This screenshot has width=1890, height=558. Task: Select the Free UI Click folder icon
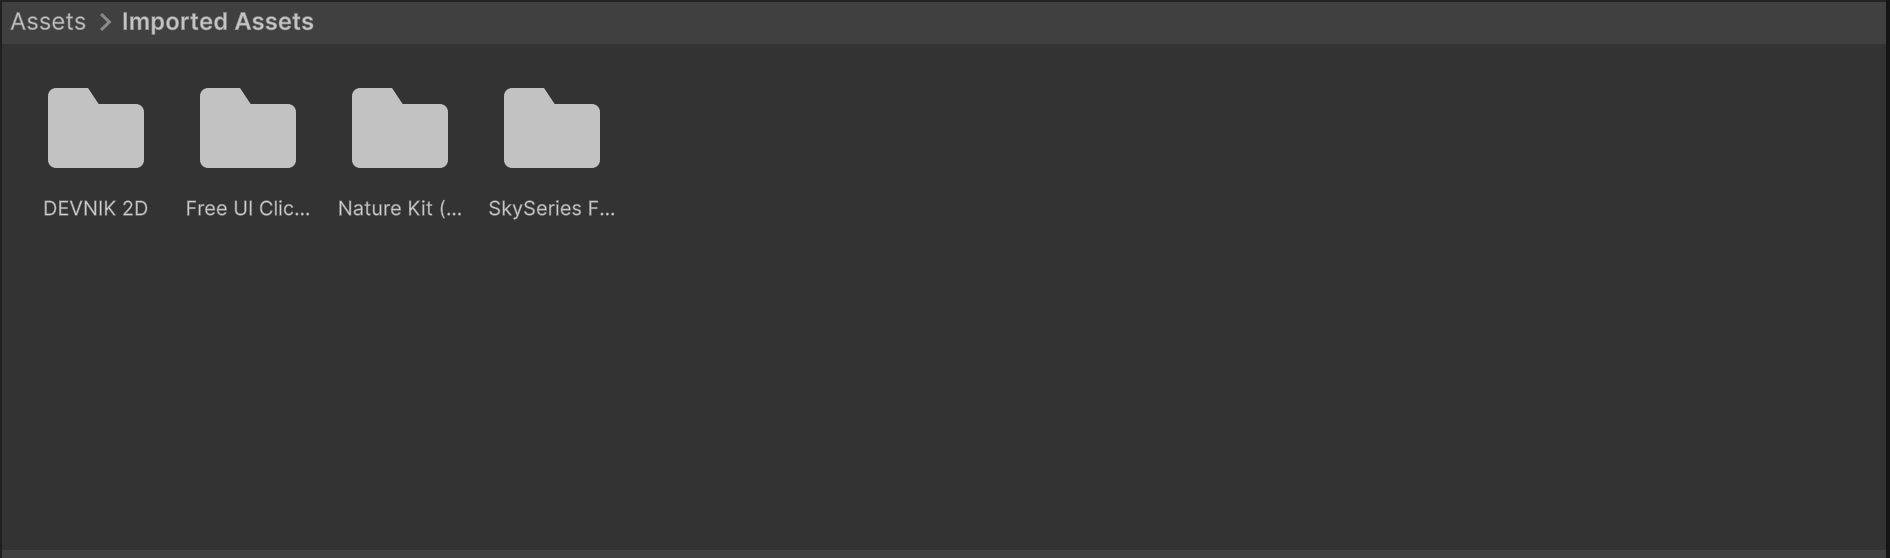pos(248,128)
